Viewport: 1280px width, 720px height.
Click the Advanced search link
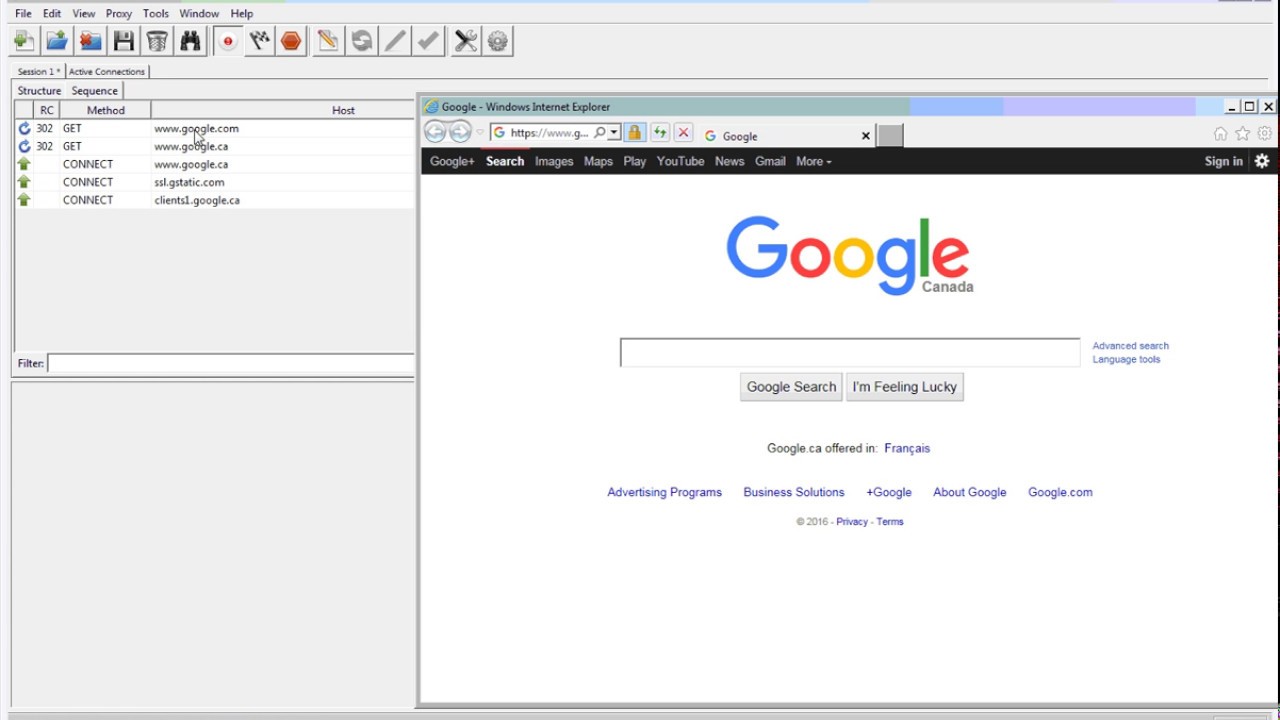click(1130, 346)
